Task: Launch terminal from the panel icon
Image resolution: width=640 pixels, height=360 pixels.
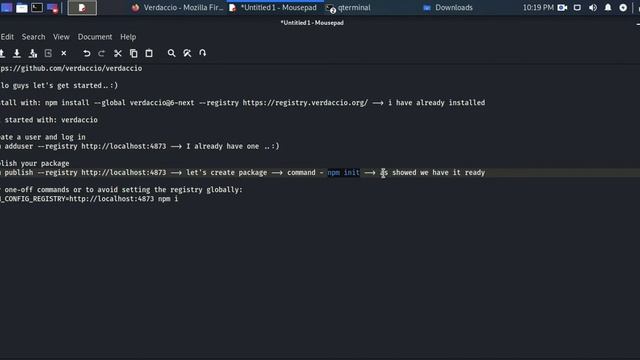Action: [37, 7]
